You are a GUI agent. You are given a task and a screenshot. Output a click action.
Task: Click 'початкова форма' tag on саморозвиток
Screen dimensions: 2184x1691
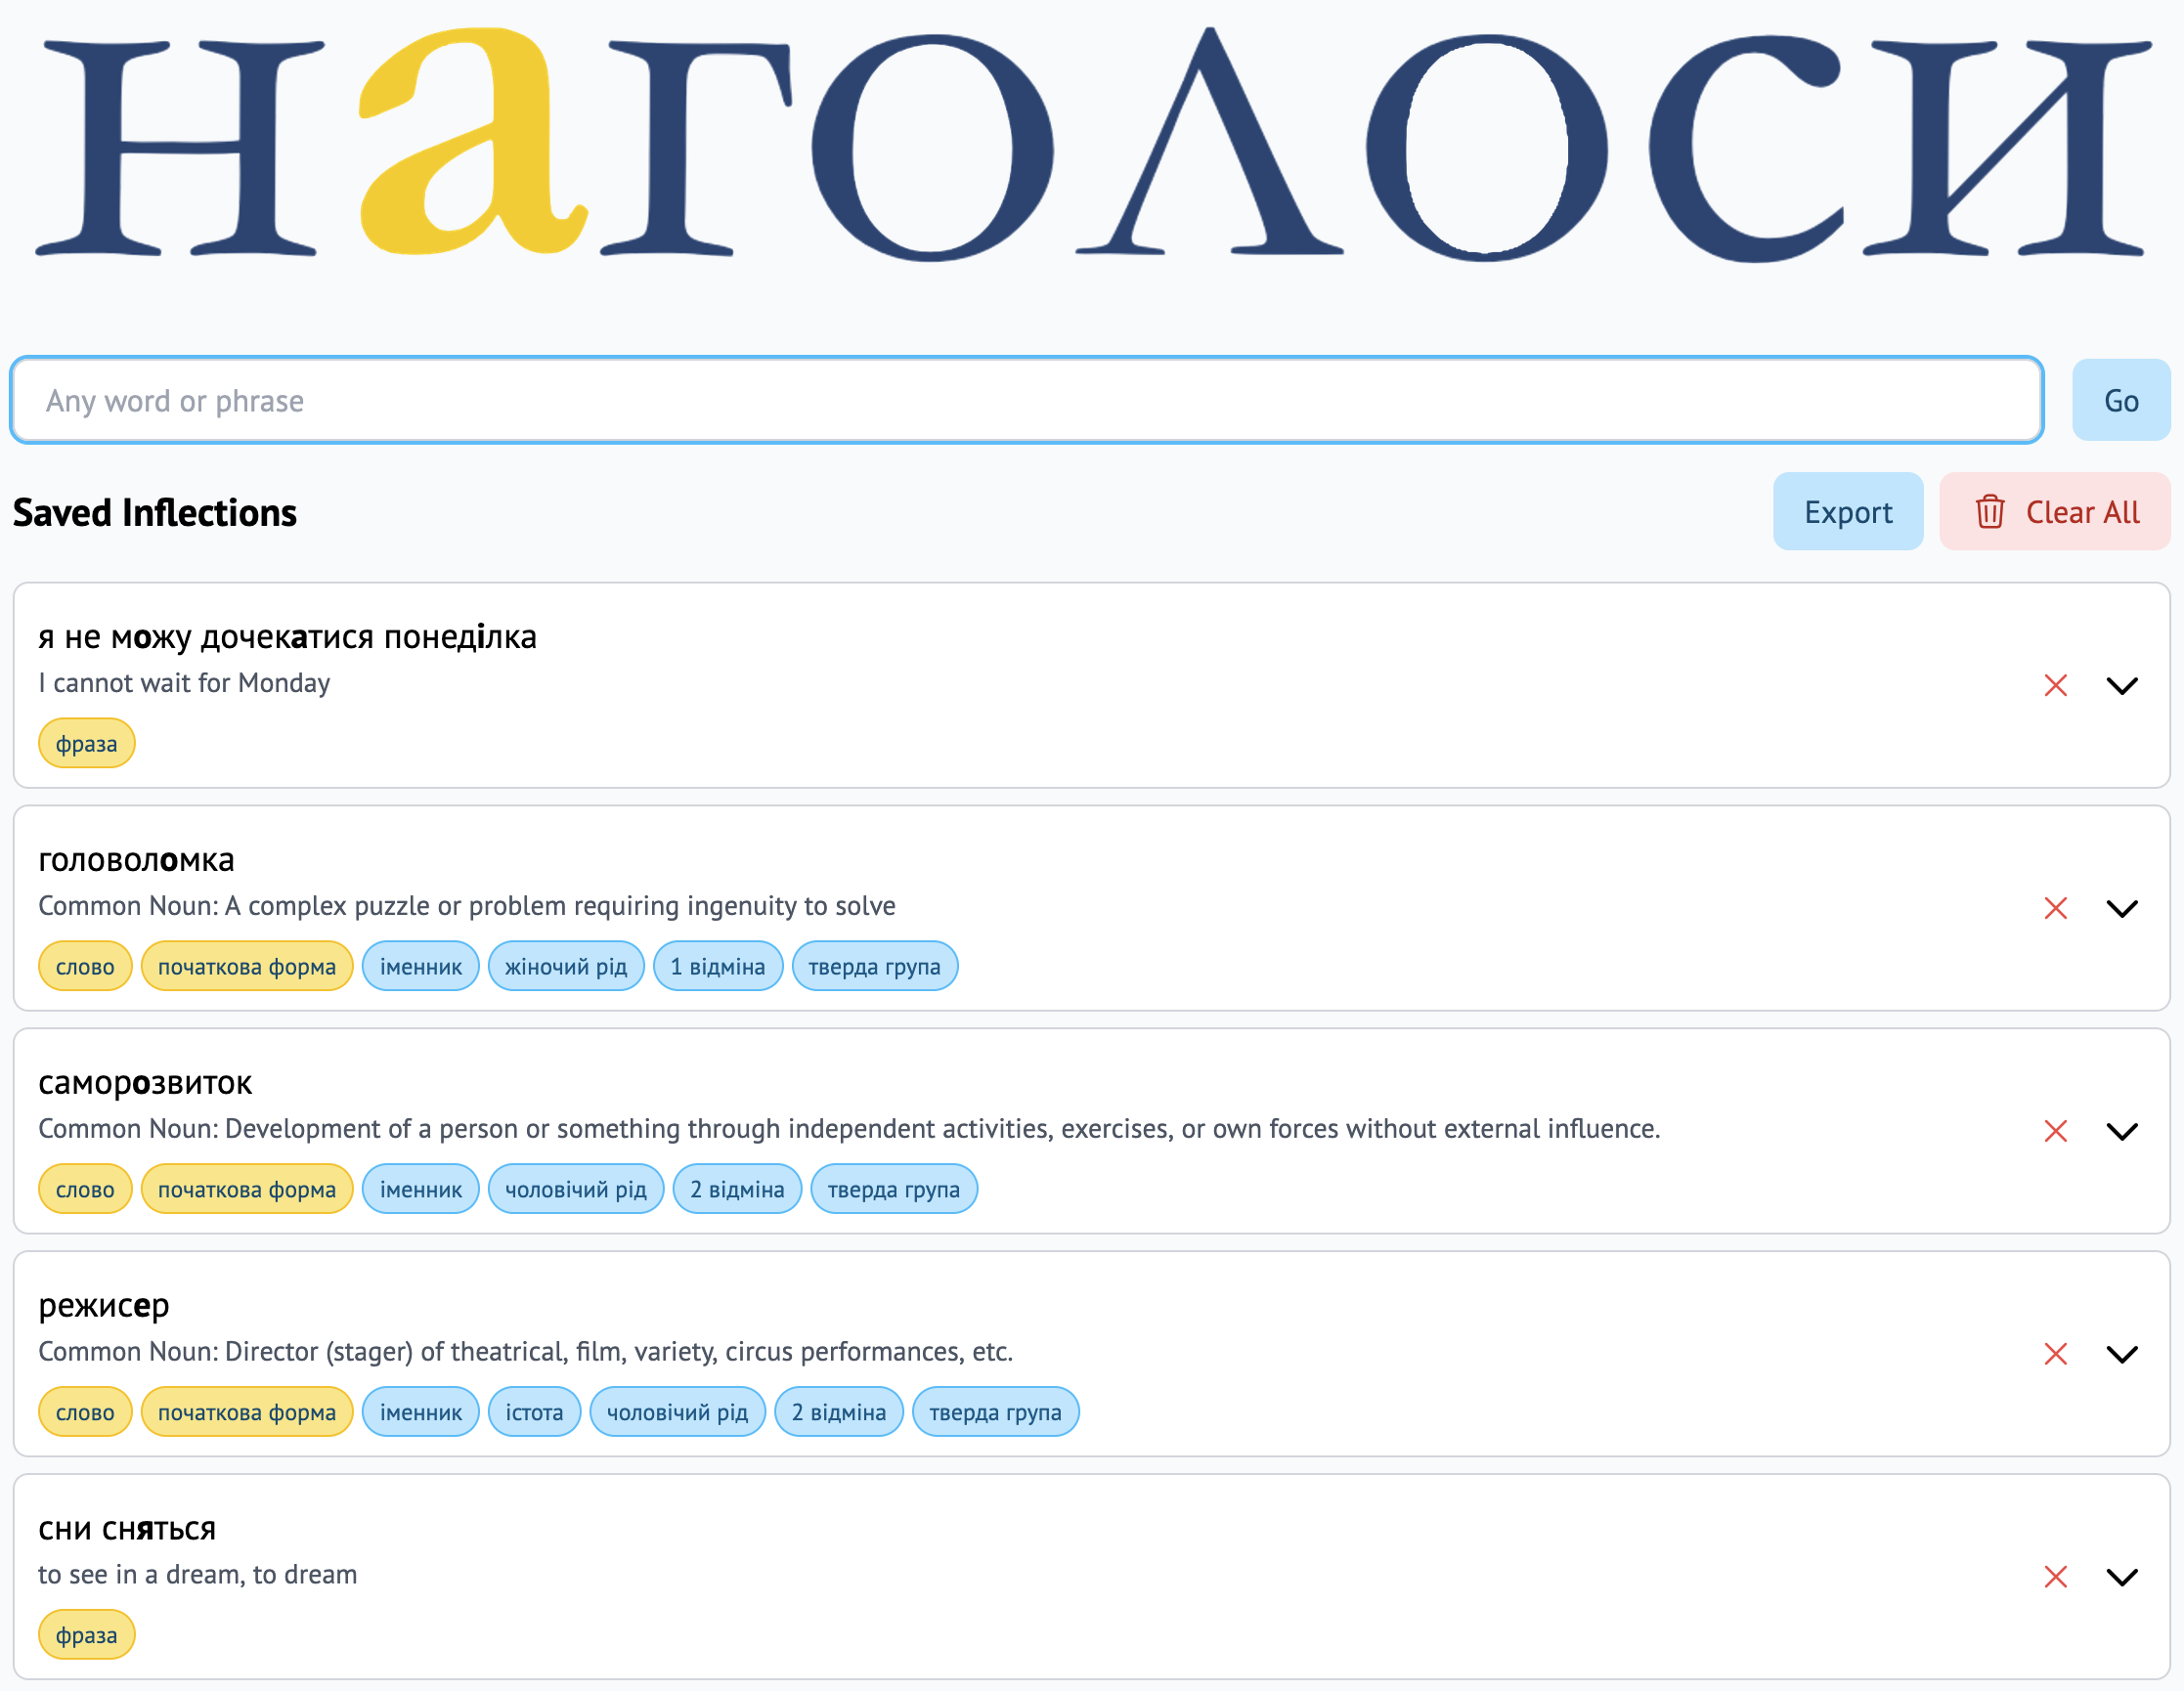click(246, 1190)
